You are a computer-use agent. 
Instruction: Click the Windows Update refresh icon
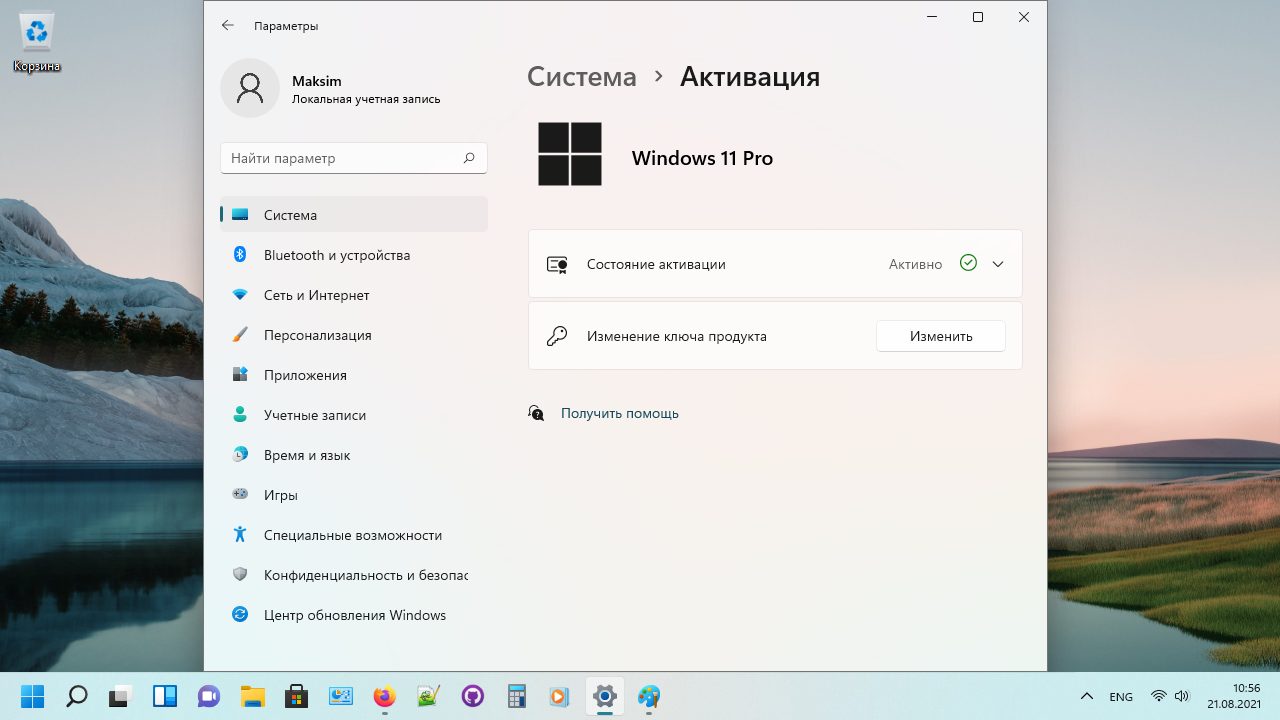(240, 615)
